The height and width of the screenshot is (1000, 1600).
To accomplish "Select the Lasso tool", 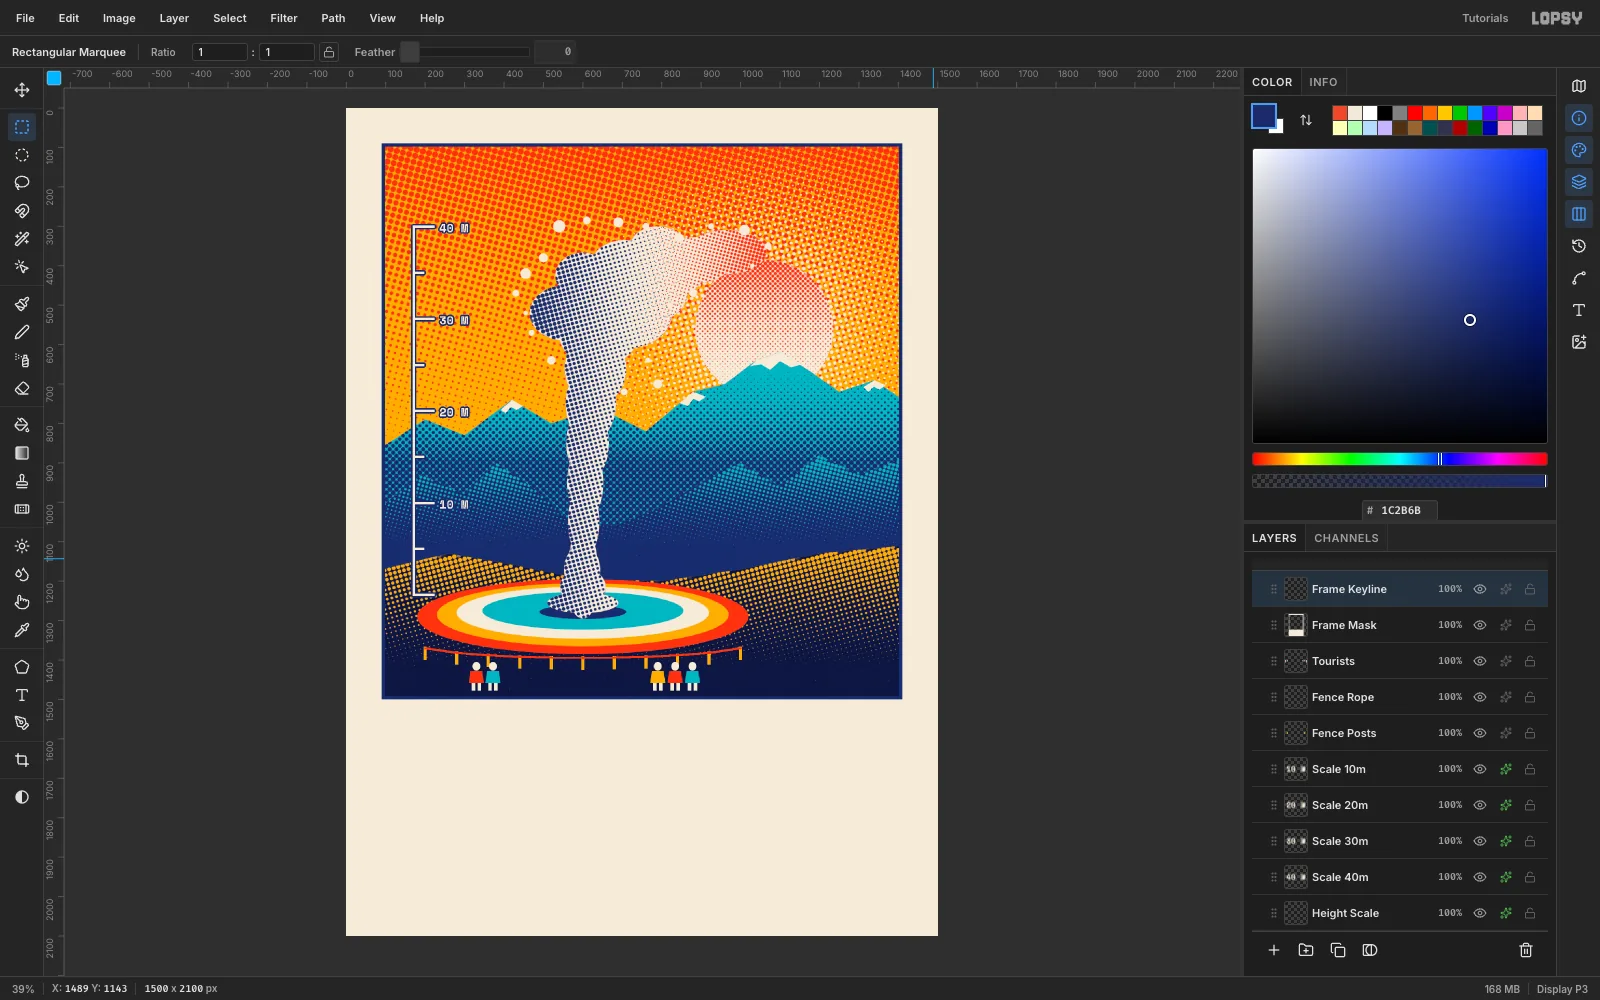I will click(22, 183).
